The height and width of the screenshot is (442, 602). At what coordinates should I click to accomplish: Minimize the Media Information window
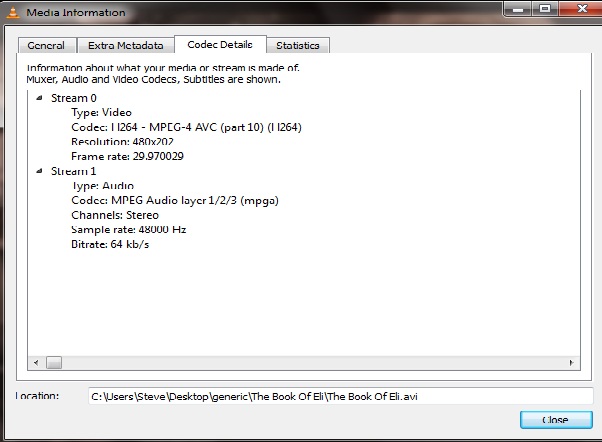pos(518,9)
